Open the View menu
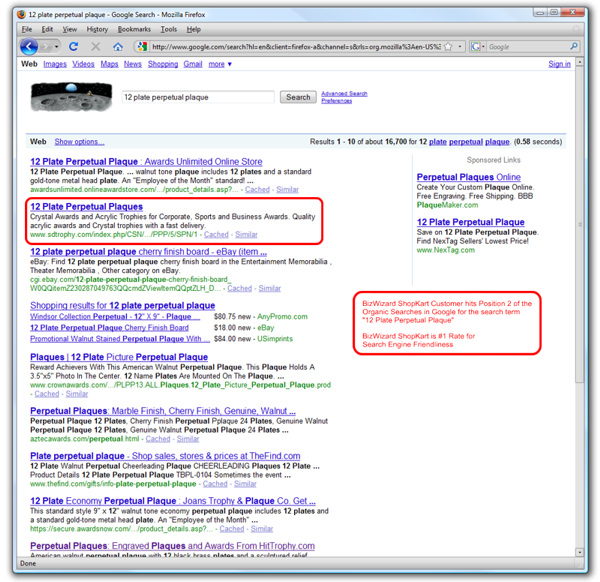Image resolution: width=600 pixels, height=582 pixels. pos(70,29)
